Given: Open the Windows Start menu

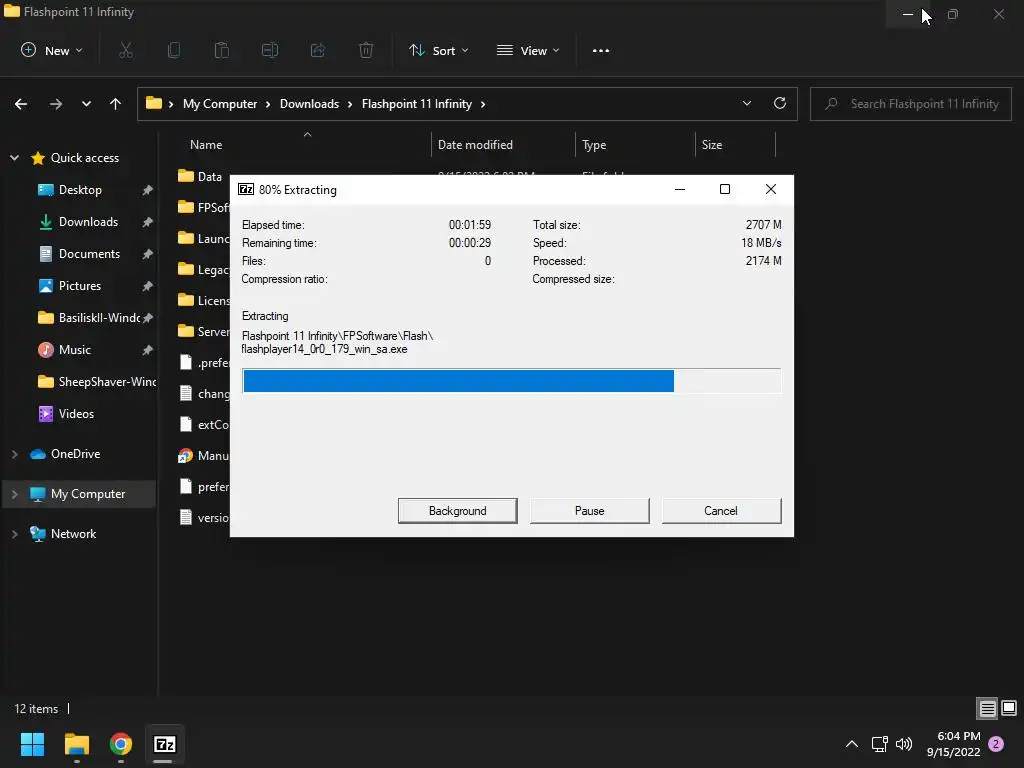Looking at the screenshot, I should point(32,744).
